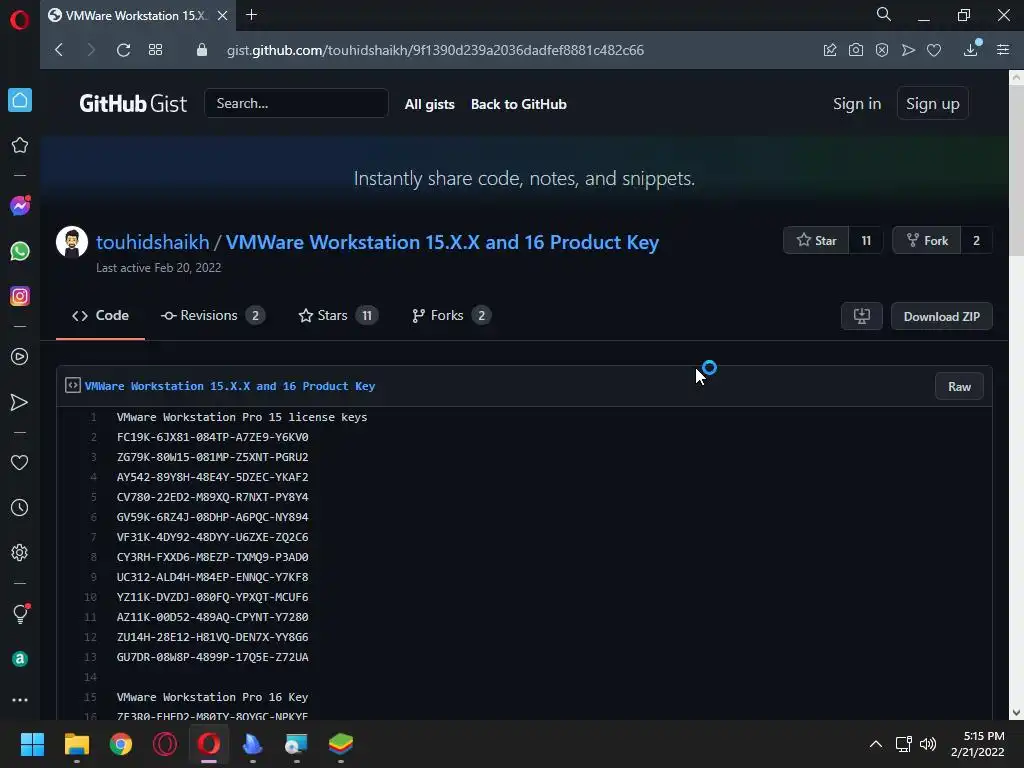Open gist title VMWare Workstation Product Key
This screenshot has width=1024, height=768.
pos(442,242)
